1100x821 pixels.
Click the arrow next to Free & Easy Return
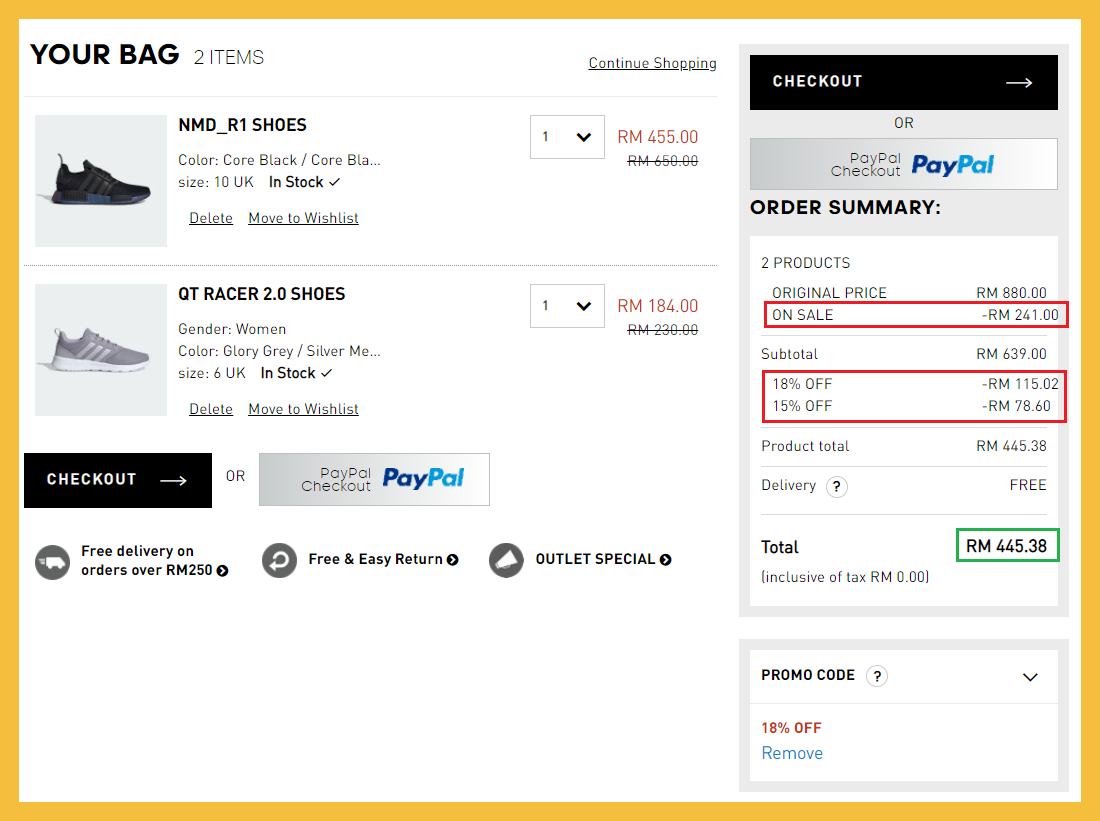(453, 560)
